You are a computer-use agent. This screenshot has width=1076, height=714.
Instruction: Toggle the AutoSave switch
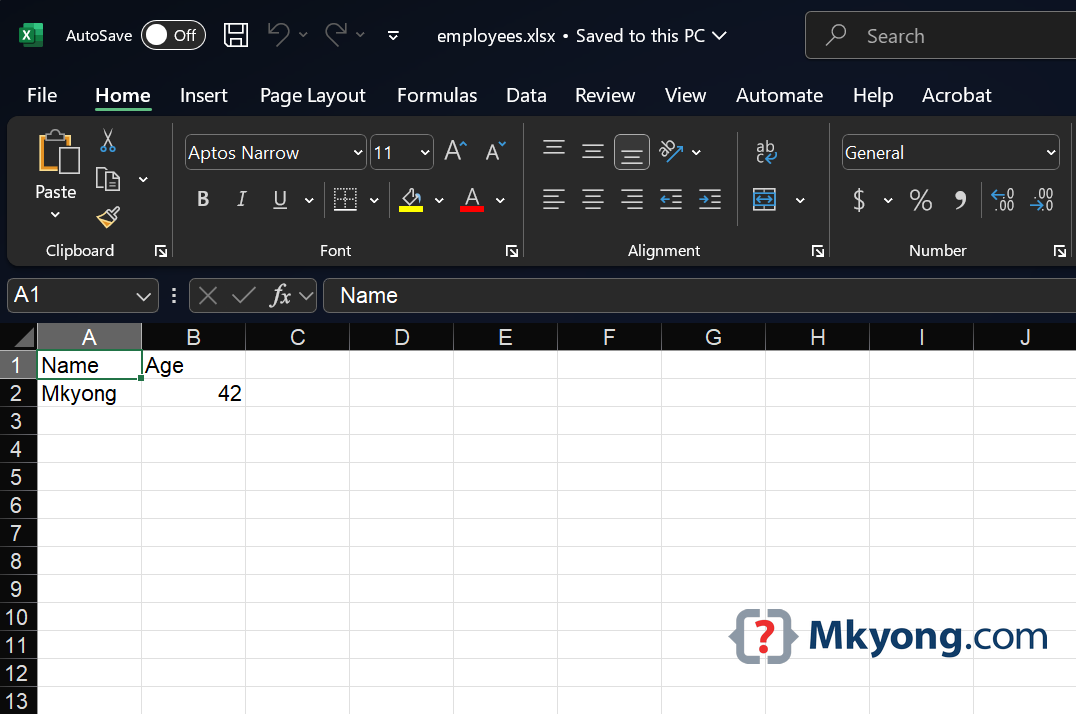click(x=173, y=36)
